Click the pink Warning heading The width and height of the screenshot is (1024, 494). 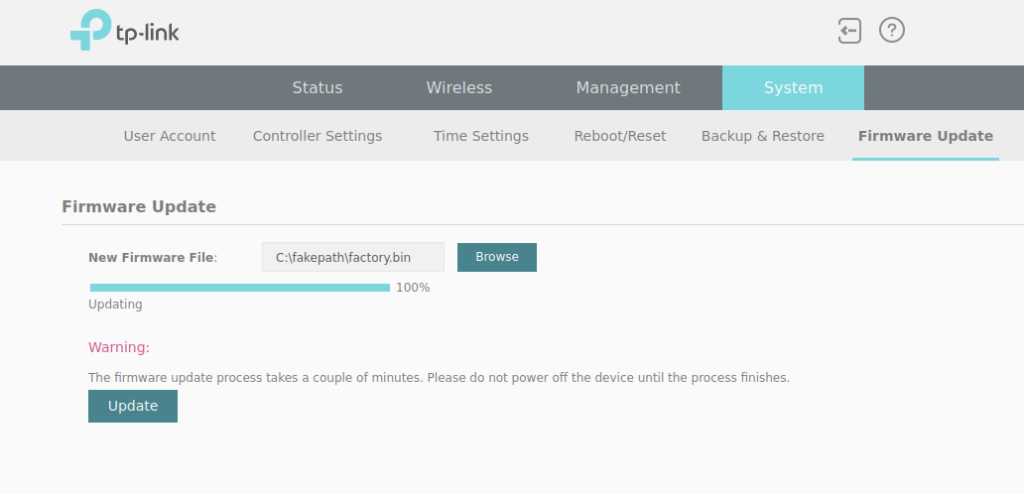point(119,348)
